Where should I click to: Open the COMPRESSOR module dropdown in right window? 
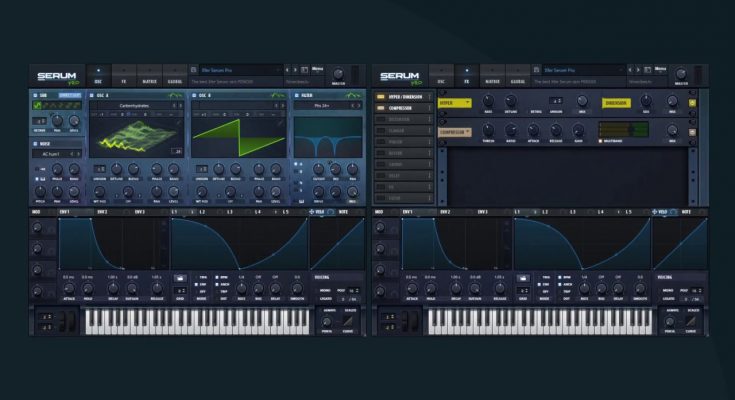[x=454, y=132]
